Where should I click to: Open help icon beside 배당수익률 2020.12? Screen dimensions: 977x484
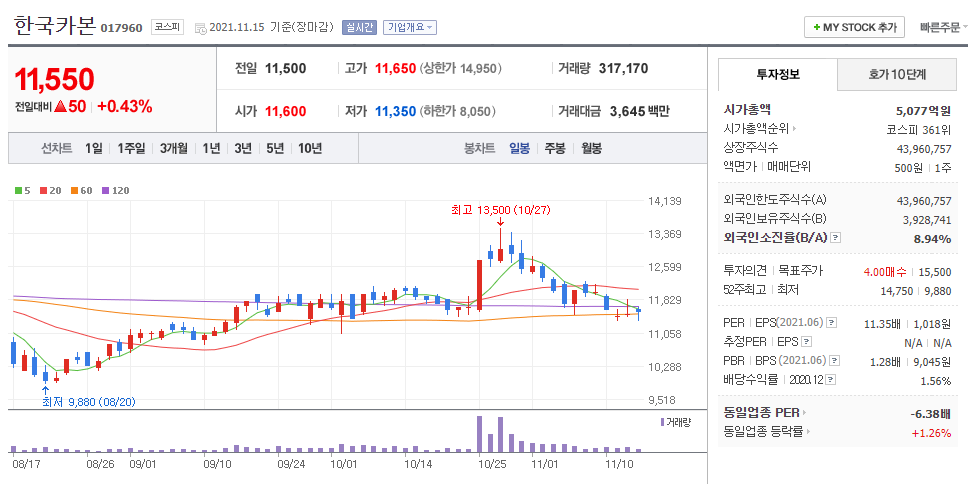832,380
